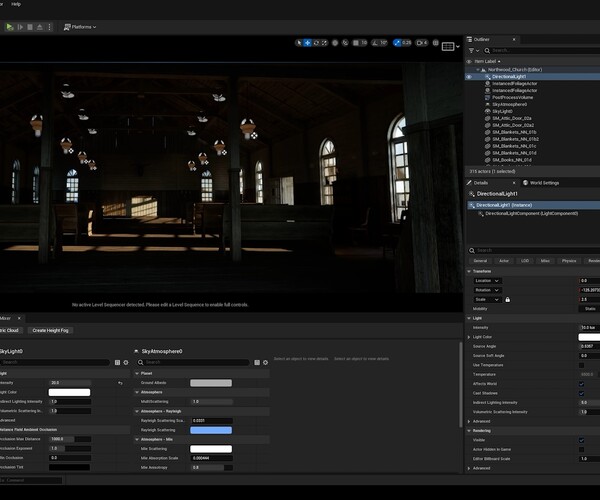Select SkyLight0 in the Outliner

click(502, 111)
